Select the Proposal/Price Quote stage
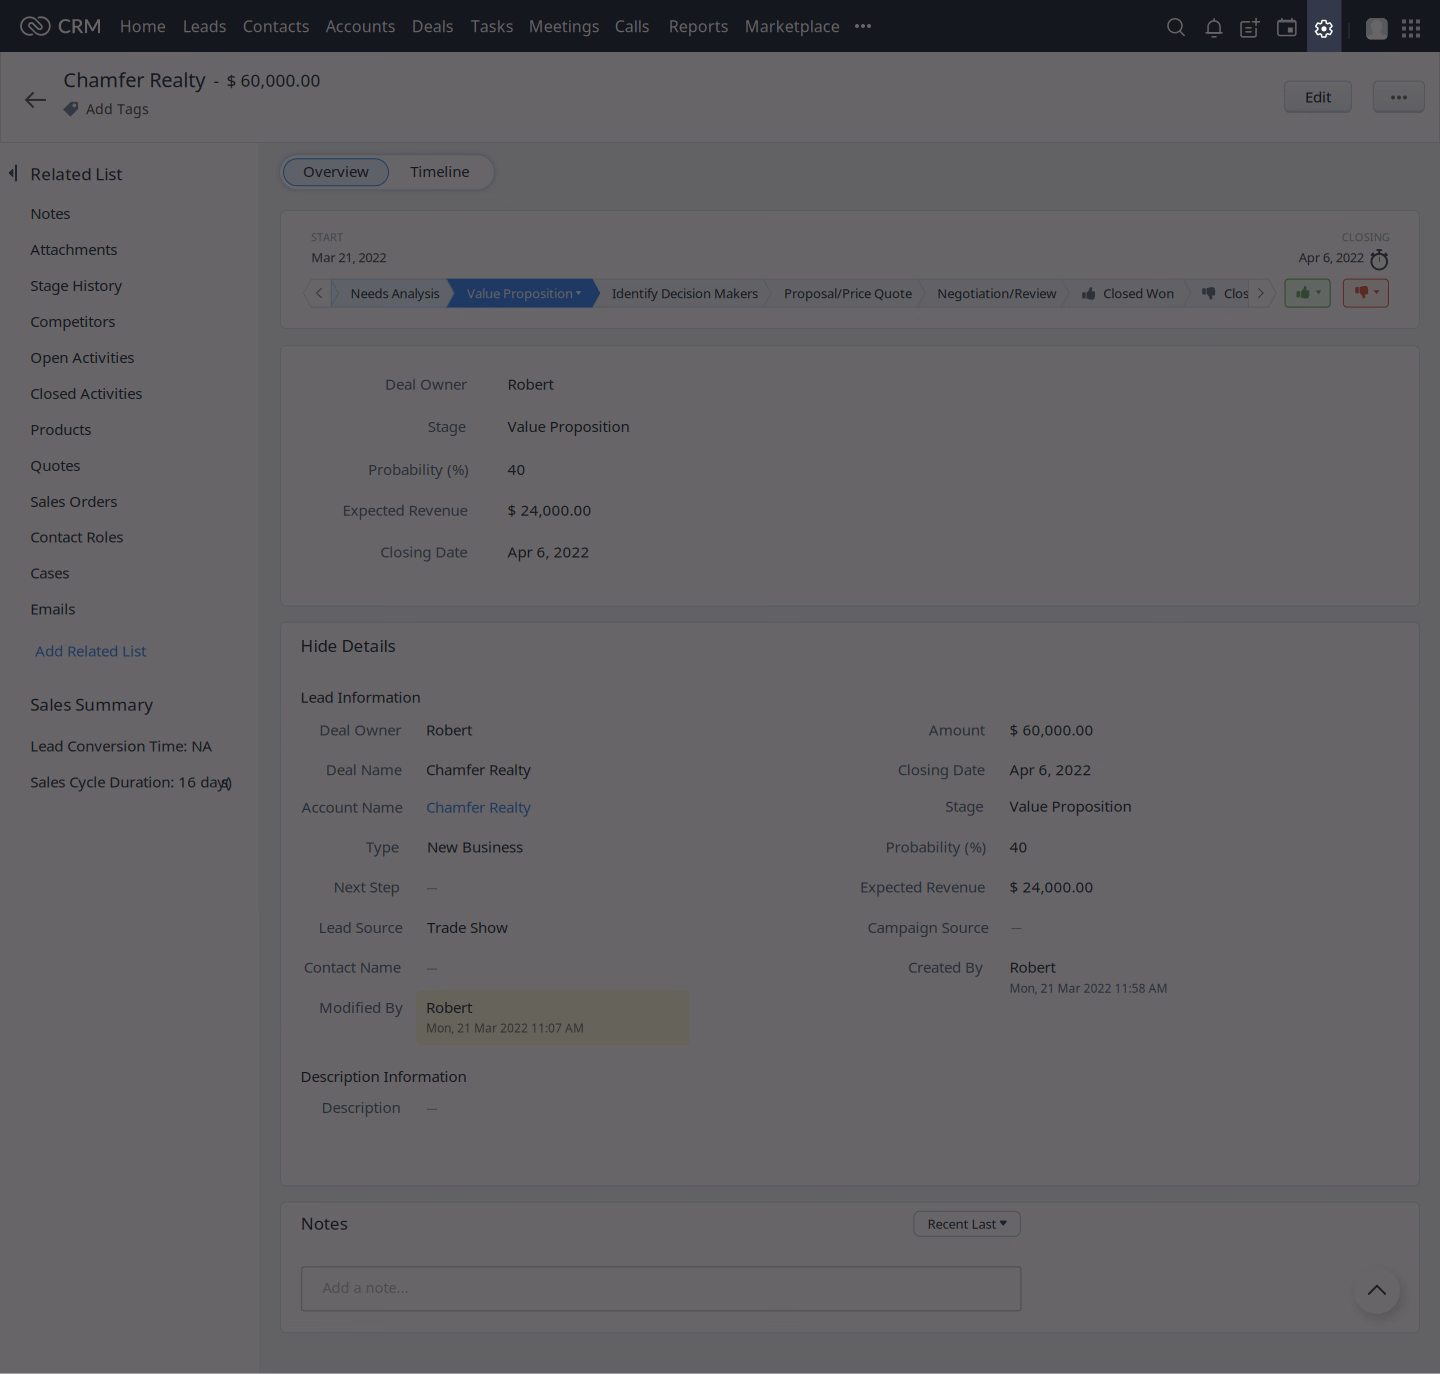 tap(847, 293)
